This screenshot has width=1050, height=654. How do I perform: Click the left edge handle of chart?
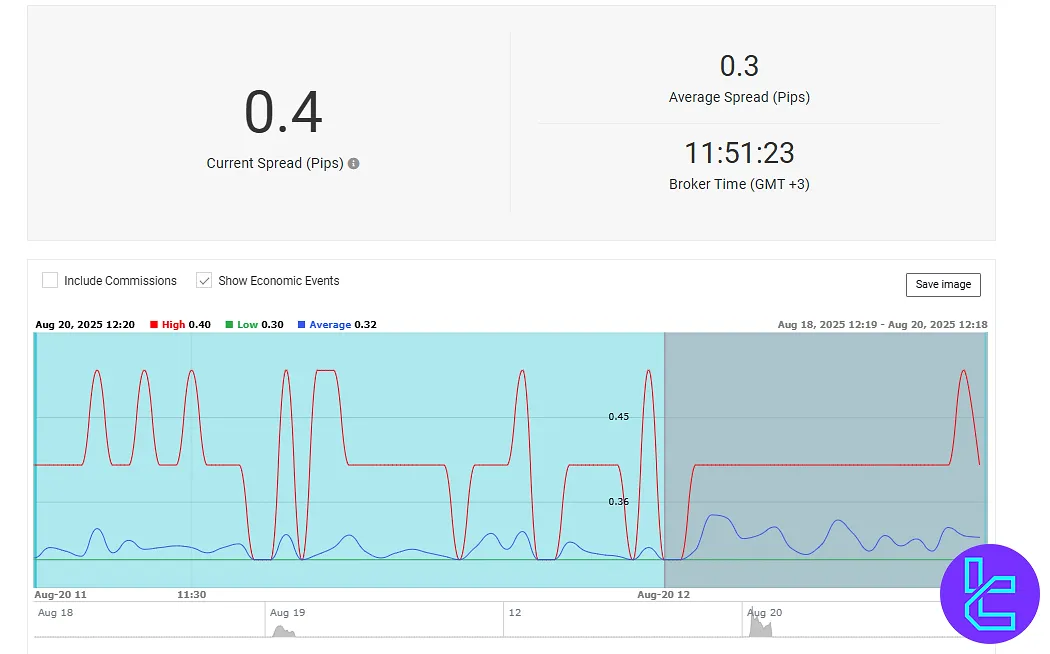pyautogui.click(x=35, y=460)
